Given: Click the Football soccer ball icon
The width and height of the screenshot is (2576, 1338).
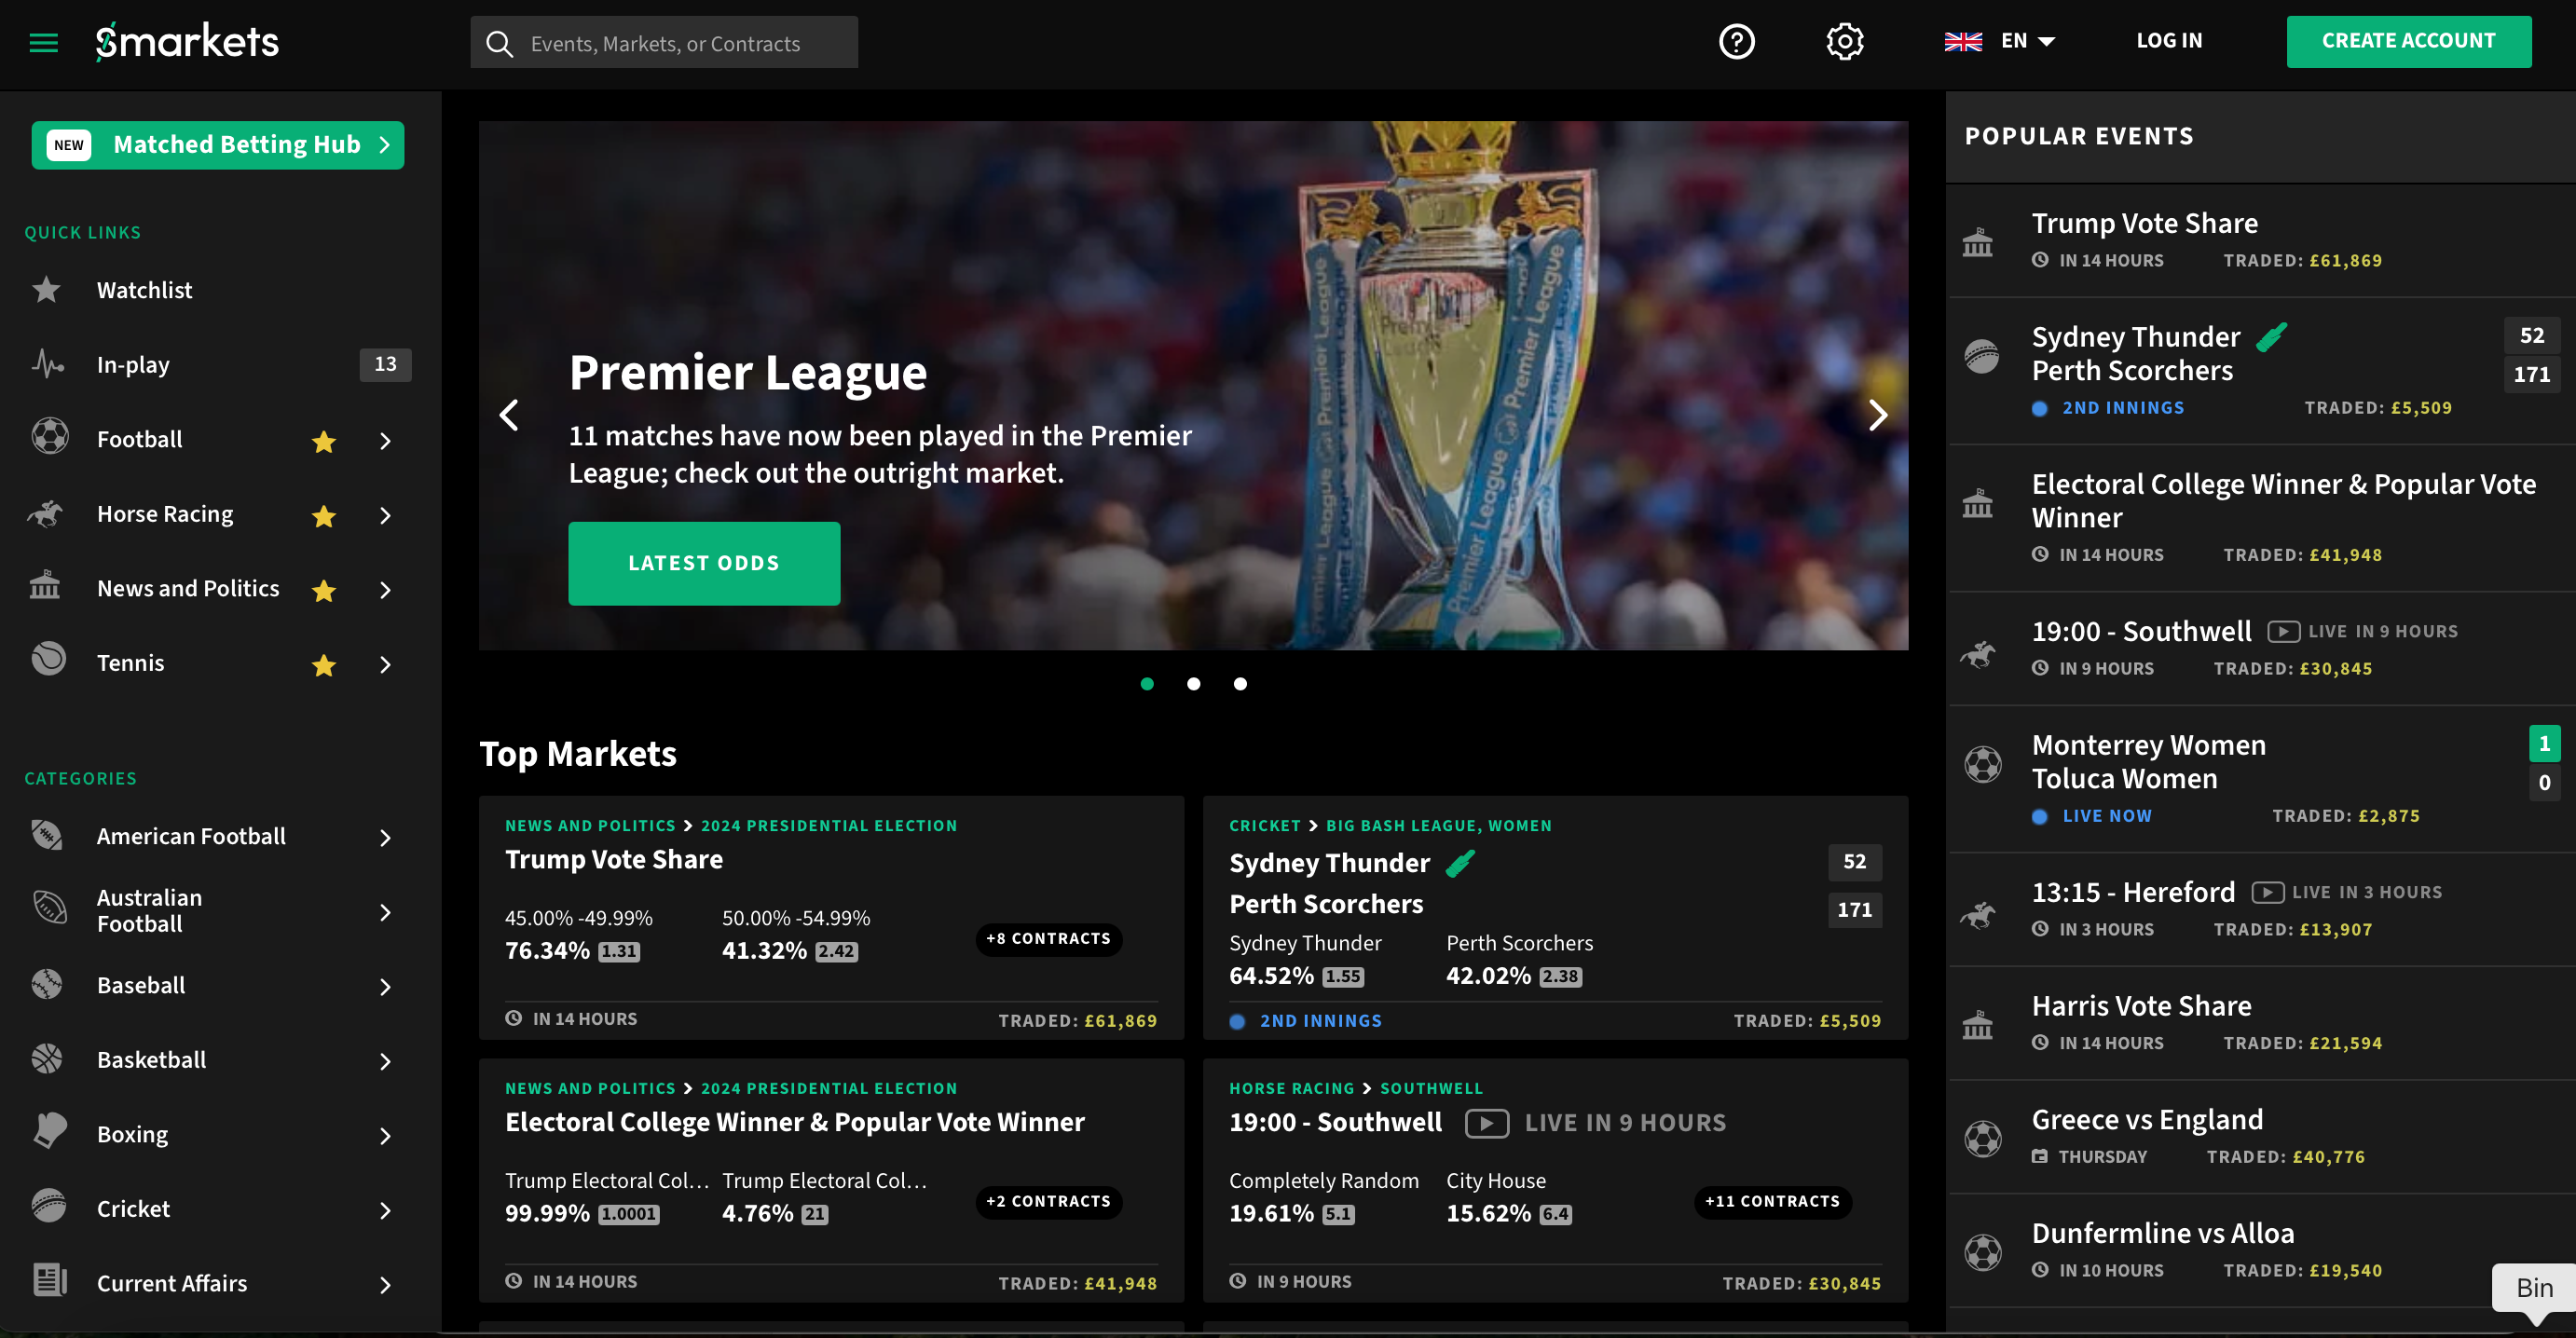Looking at the screenshot, I should pyautogui.click(x=49, y=438).
